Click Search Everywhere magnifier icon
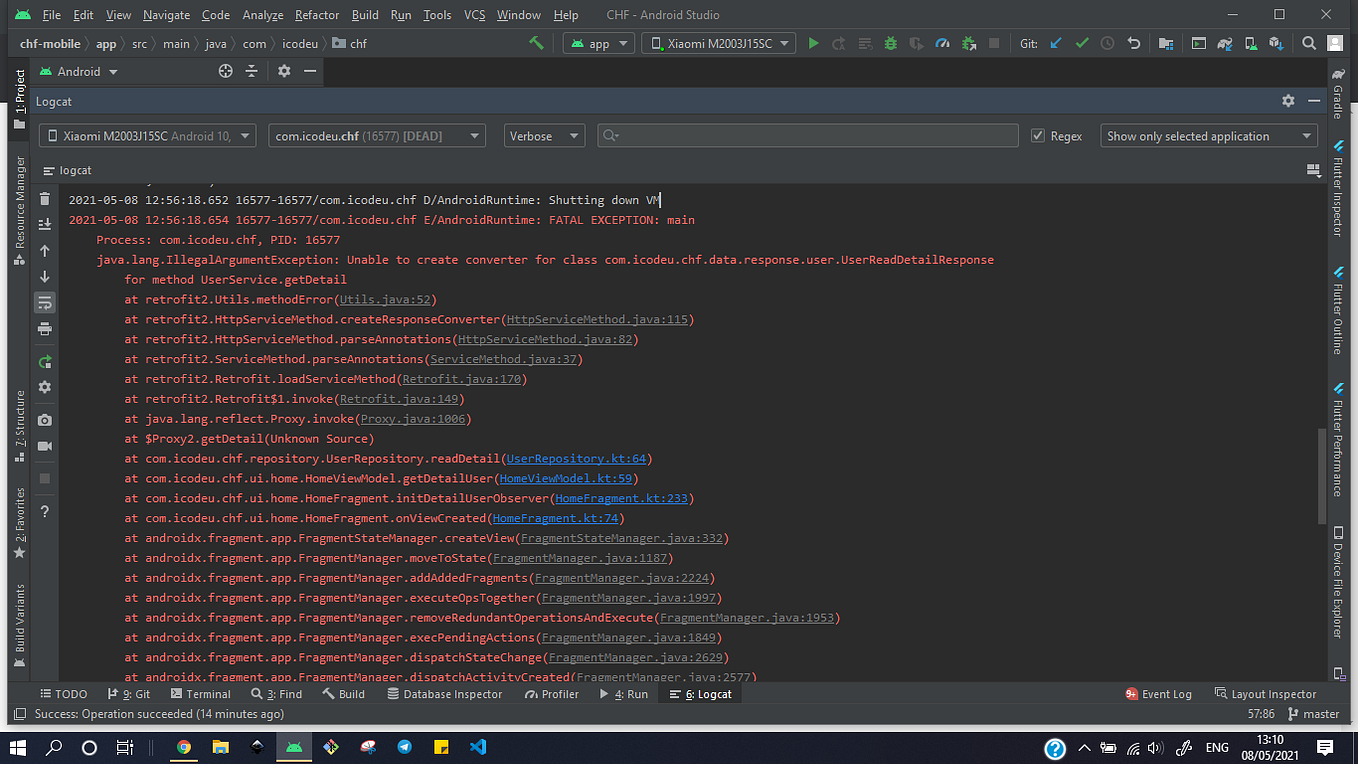Image resolution: width=1358 pixels, height=764 pixels. (x=1309, y=43)
